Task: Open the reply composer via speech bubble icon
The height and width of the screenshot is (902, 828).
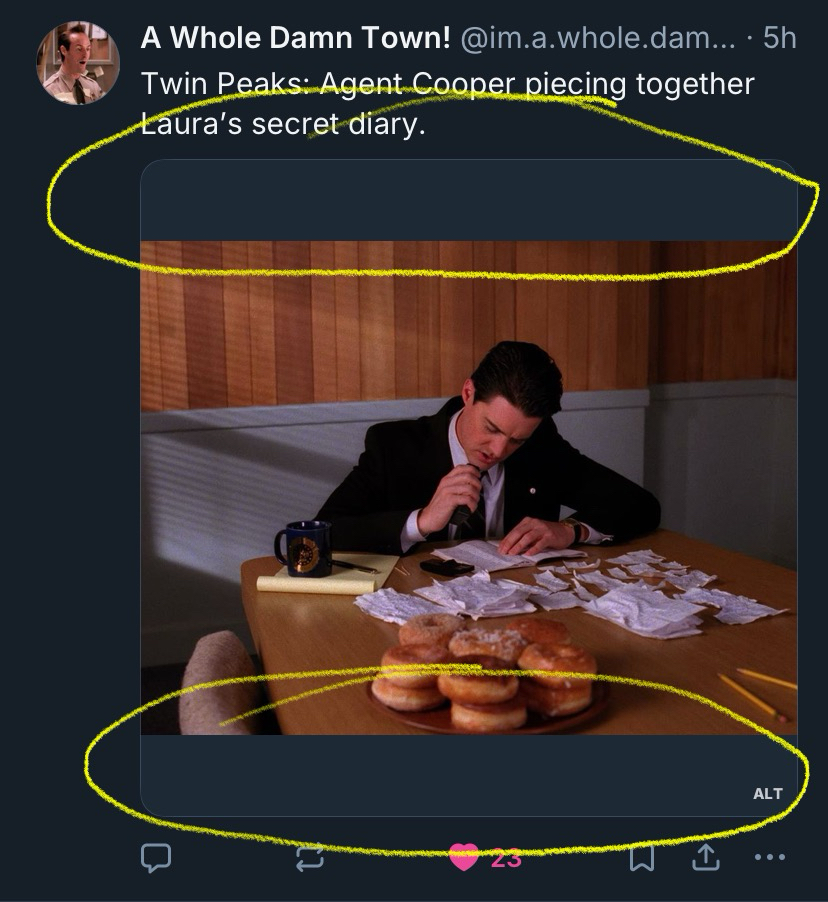Action: tap(157, 857)
